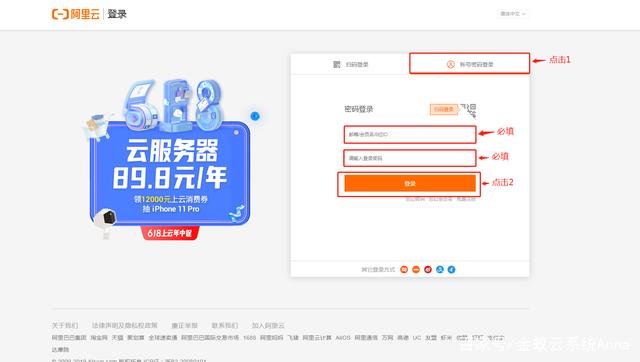640x362 pixels.
Task: Open the 飞猪 footer link
Action: pos(293,338)
